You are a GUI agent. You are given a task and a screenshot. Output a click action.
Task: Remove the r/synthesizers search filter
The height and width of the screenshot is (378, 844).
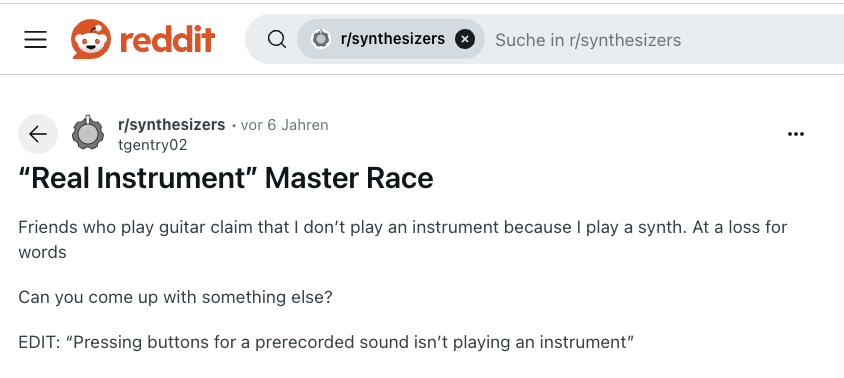point(465,39)
